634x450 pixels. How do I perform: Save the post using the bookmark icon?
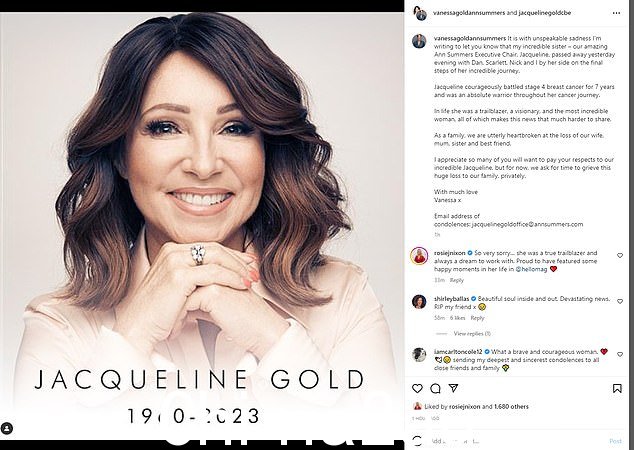pyautogui.click(x=617, y=389)
